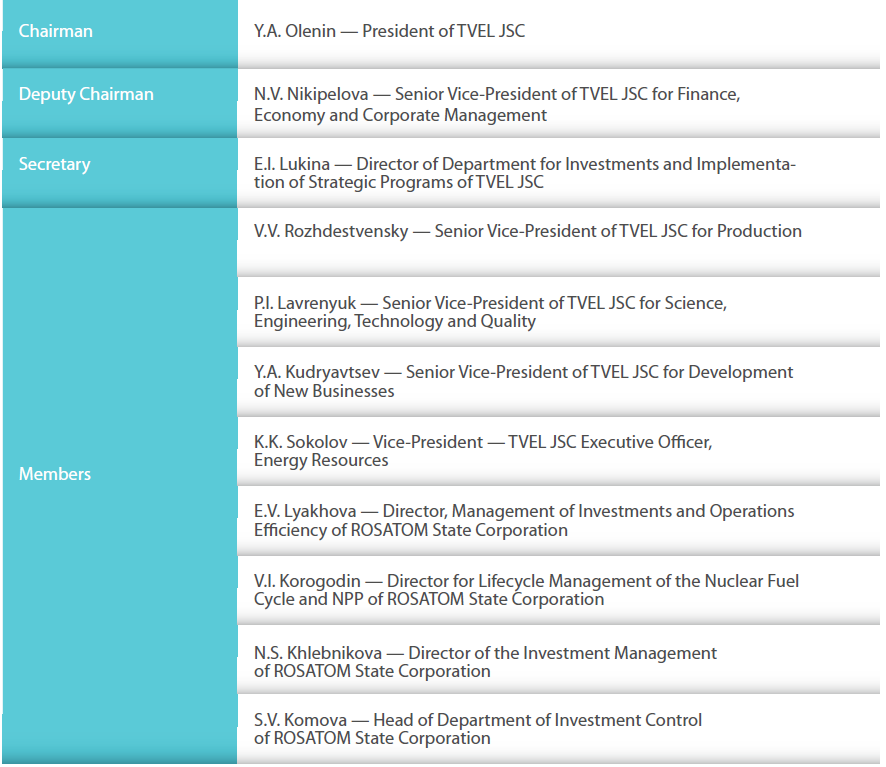Click the Secretary role label
The image size is (886, 767).
(54, 164)
